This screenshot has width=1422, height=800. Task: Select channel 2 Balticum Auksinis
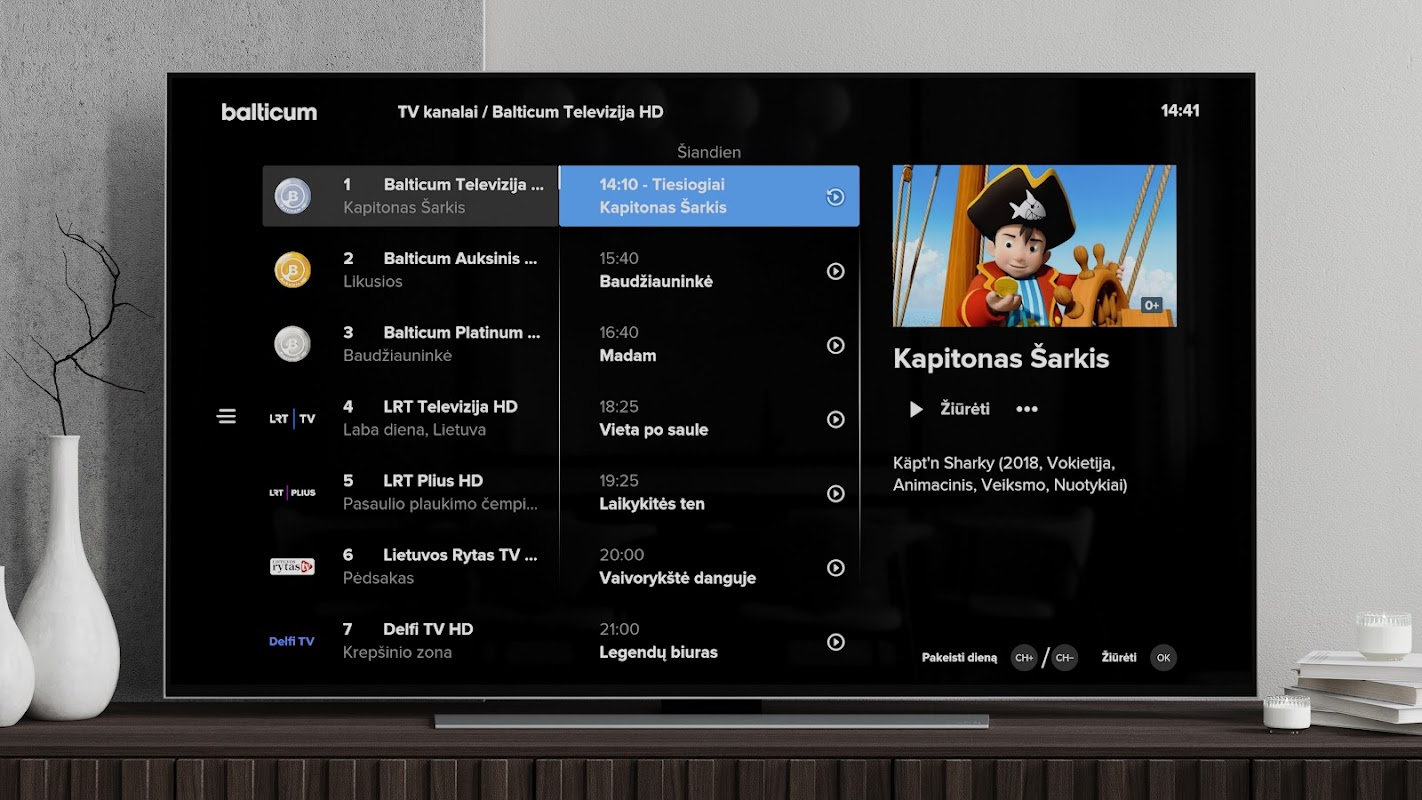coord(410,270)
